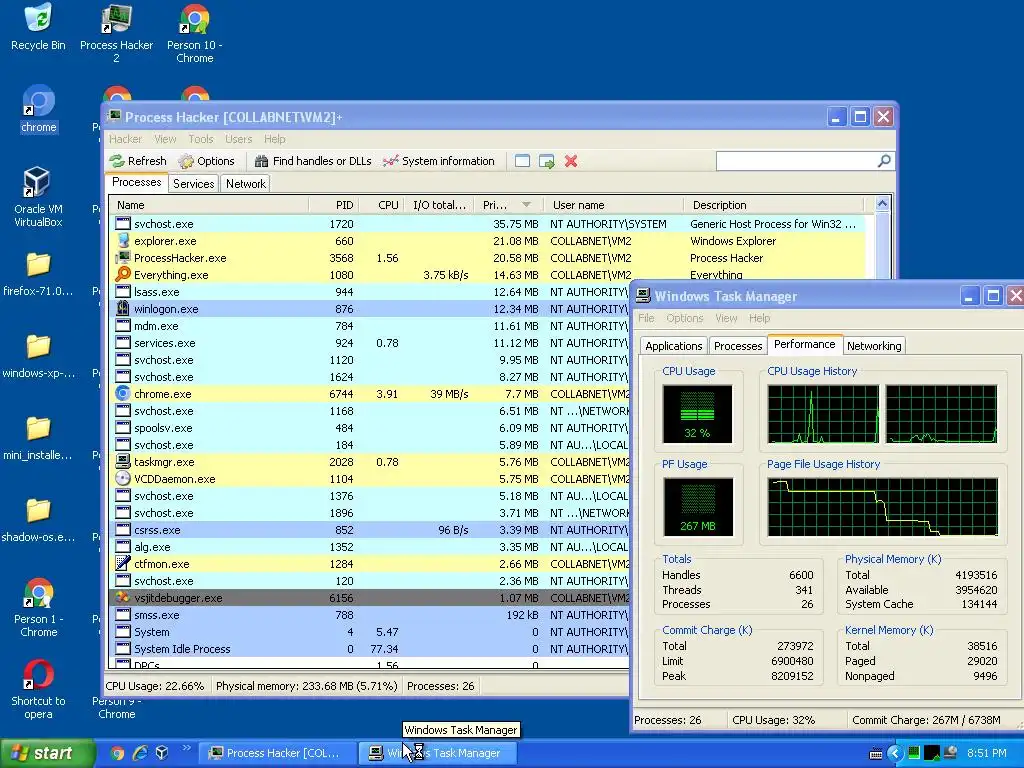
Task: Click the CPU Usage 32% meter
Action: (x=697, y=414)
